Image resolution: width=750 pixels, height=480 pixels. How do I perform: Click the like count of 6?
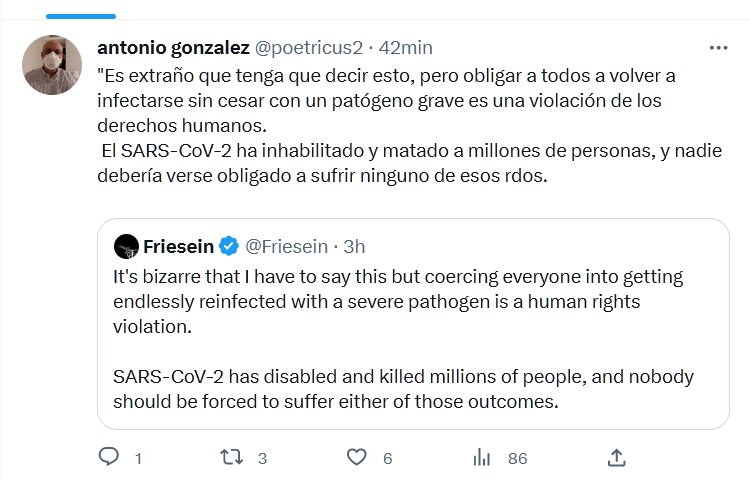pyautogui.click(x=387, y=458)
